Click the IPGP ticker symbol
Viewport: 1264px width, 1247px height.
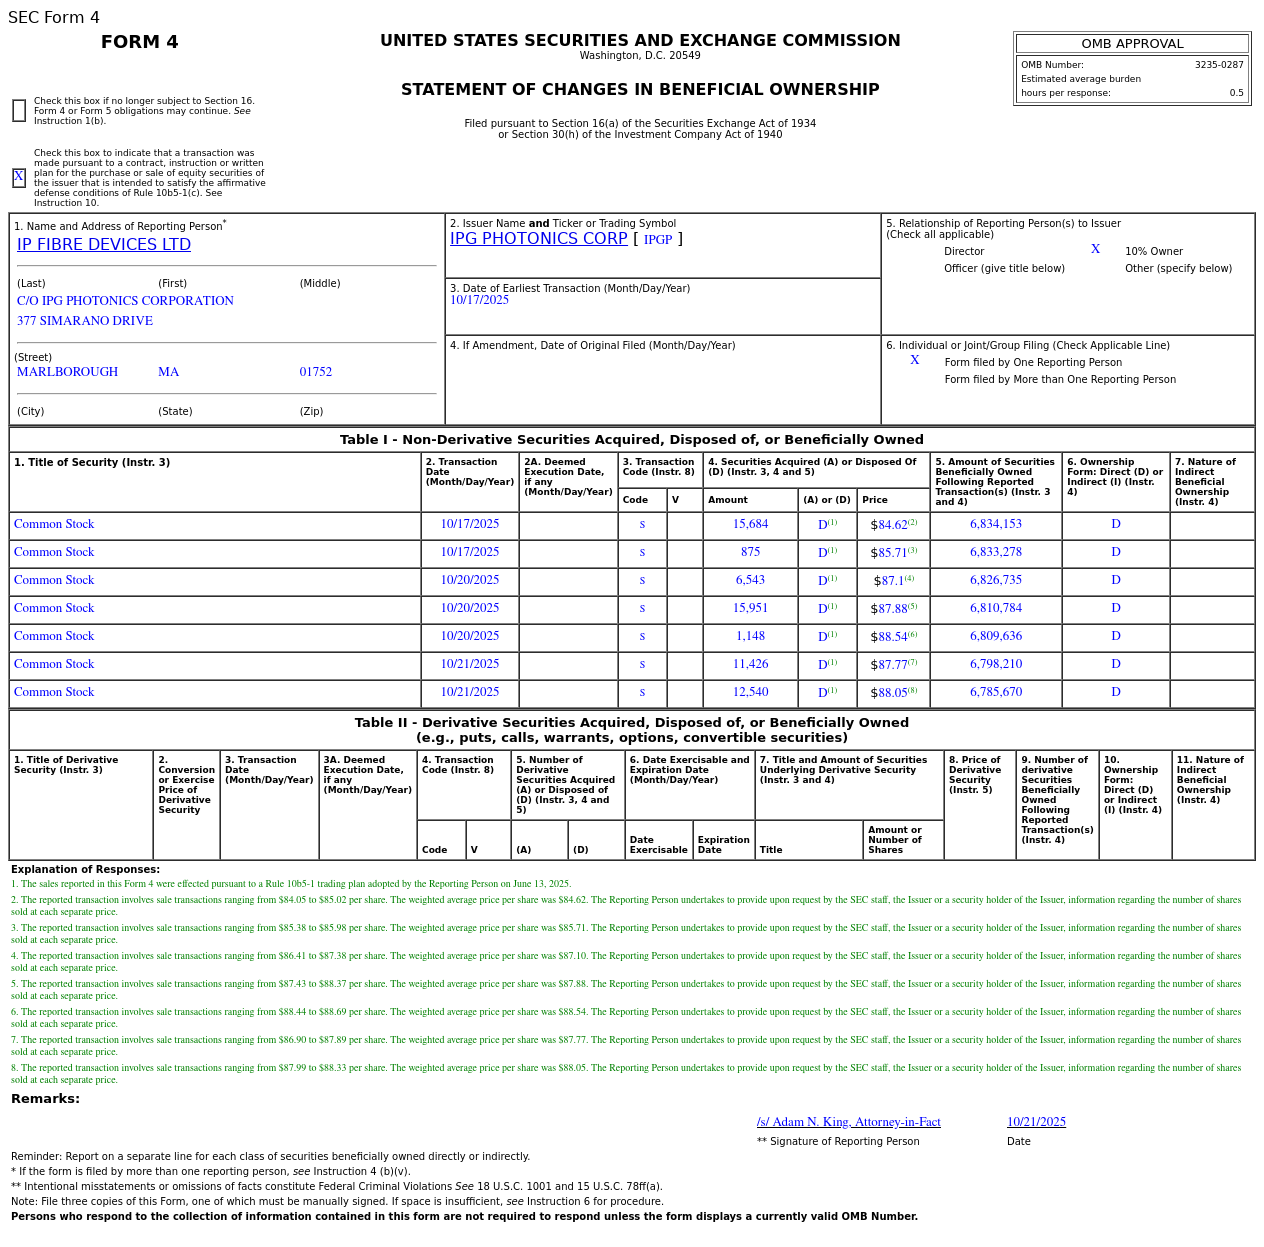pyautogui.click(x=657, y=240)
